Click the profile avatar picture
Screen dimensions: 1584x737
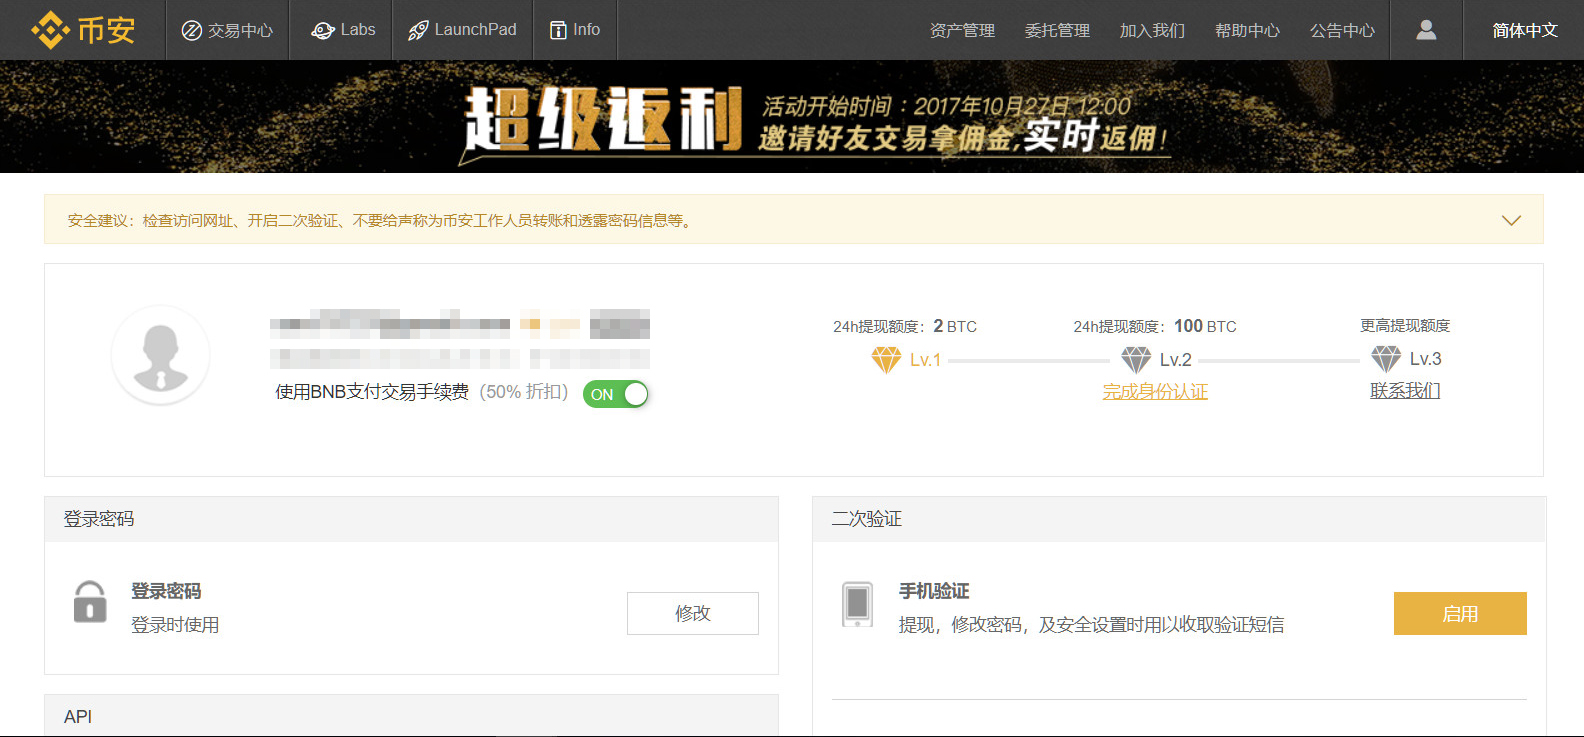point(160,355)
